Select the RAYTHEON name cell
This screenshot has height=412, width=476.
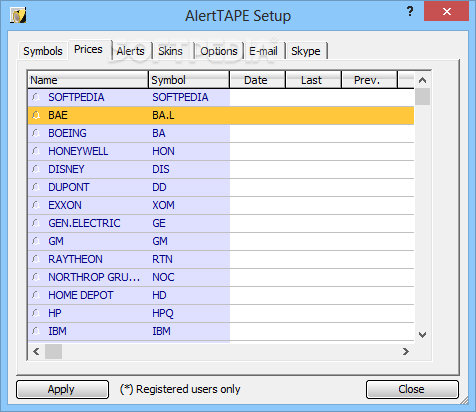(88, 259)
